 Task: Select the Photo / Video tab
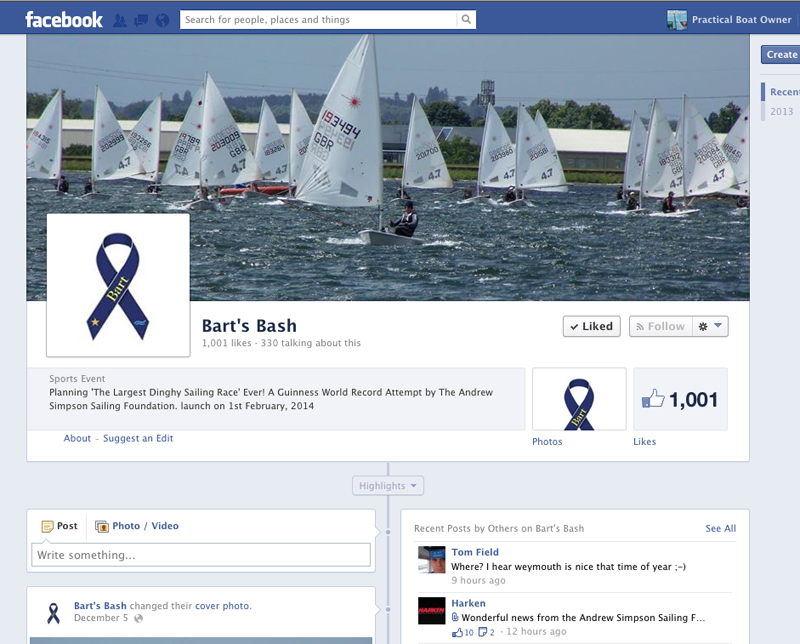tap(137, 526)
